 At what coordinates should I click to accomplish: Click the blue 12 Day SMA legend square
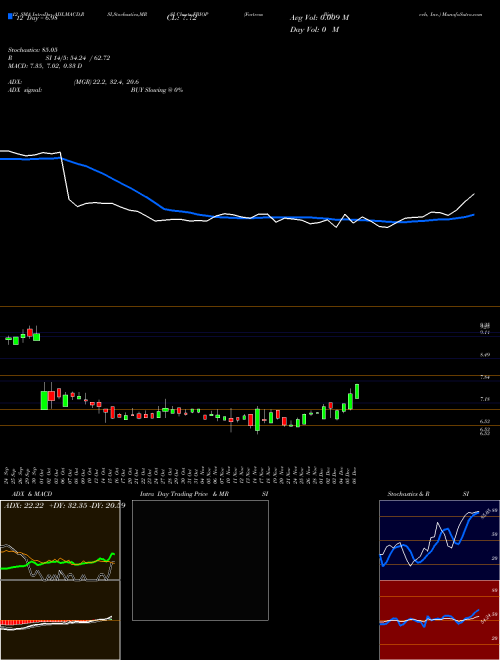point(11,16)
